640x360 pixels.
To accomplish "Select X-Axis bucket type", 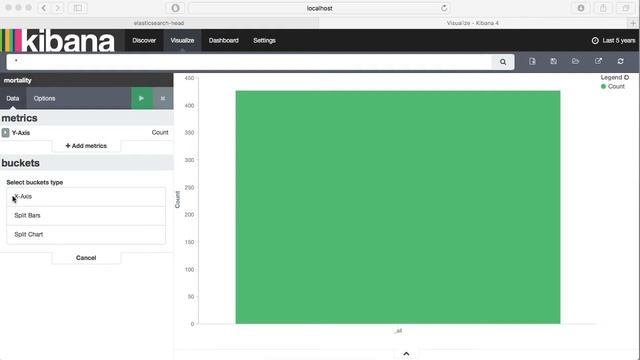I will pyautogui.click(x=86, y=197).
